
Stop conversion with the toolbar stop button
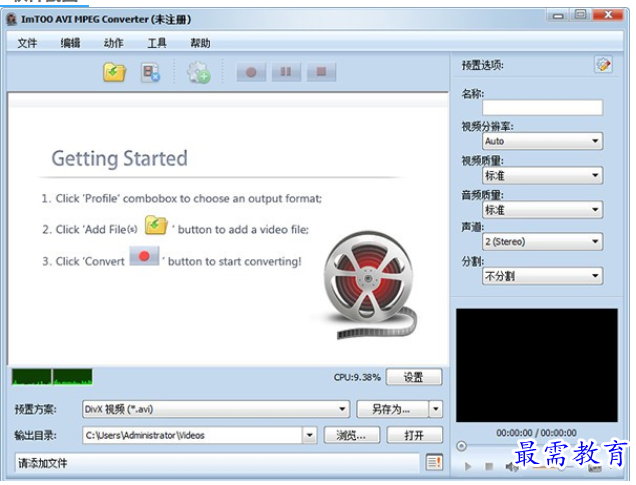click(x=321, y=72)
